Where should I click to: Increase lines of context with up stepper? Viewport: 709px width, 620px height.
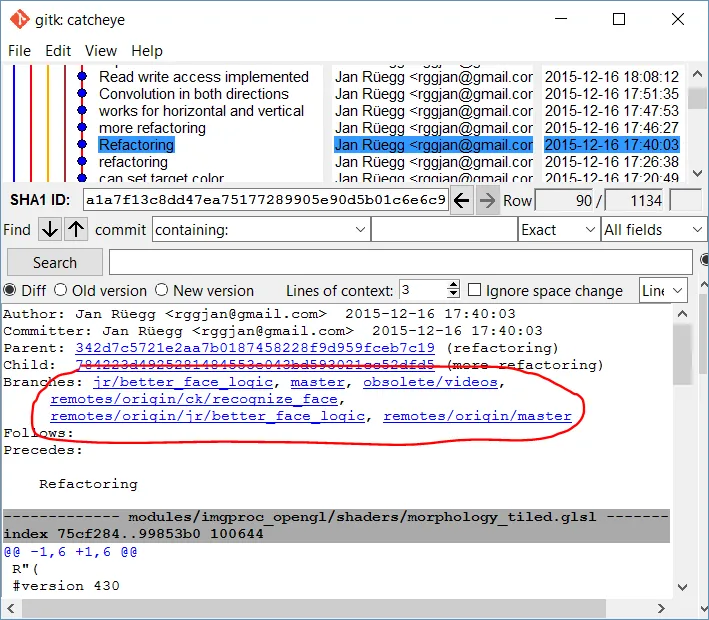(x=453, y=285)
